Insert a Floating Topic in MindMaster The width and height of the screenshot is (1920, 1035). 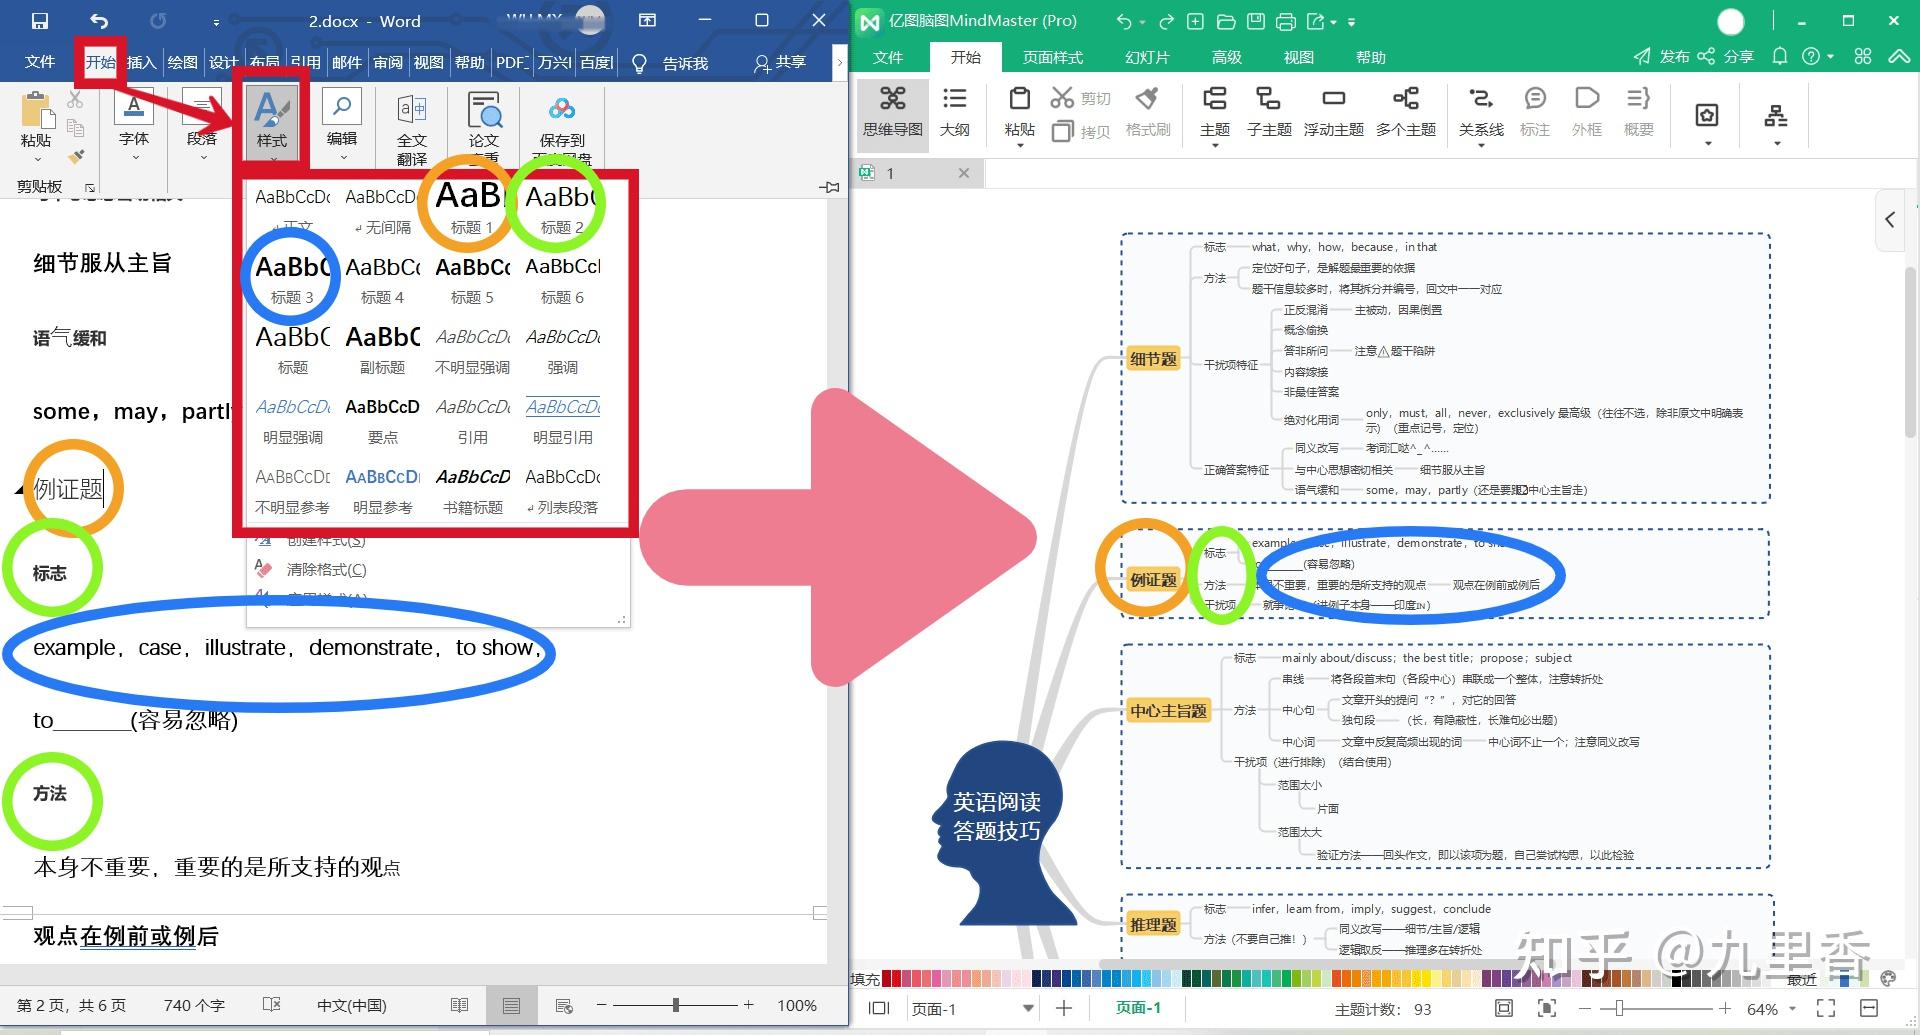[x=1333, y=110]
